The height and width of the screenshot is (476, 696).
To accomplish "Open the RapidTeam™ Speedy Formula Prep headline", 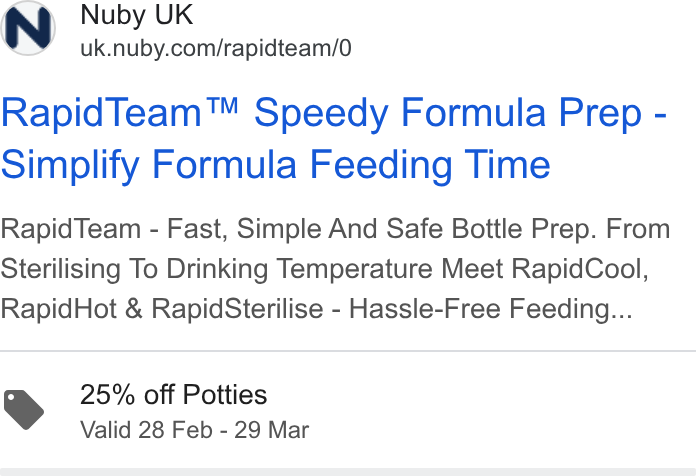I will pos(334,114).
